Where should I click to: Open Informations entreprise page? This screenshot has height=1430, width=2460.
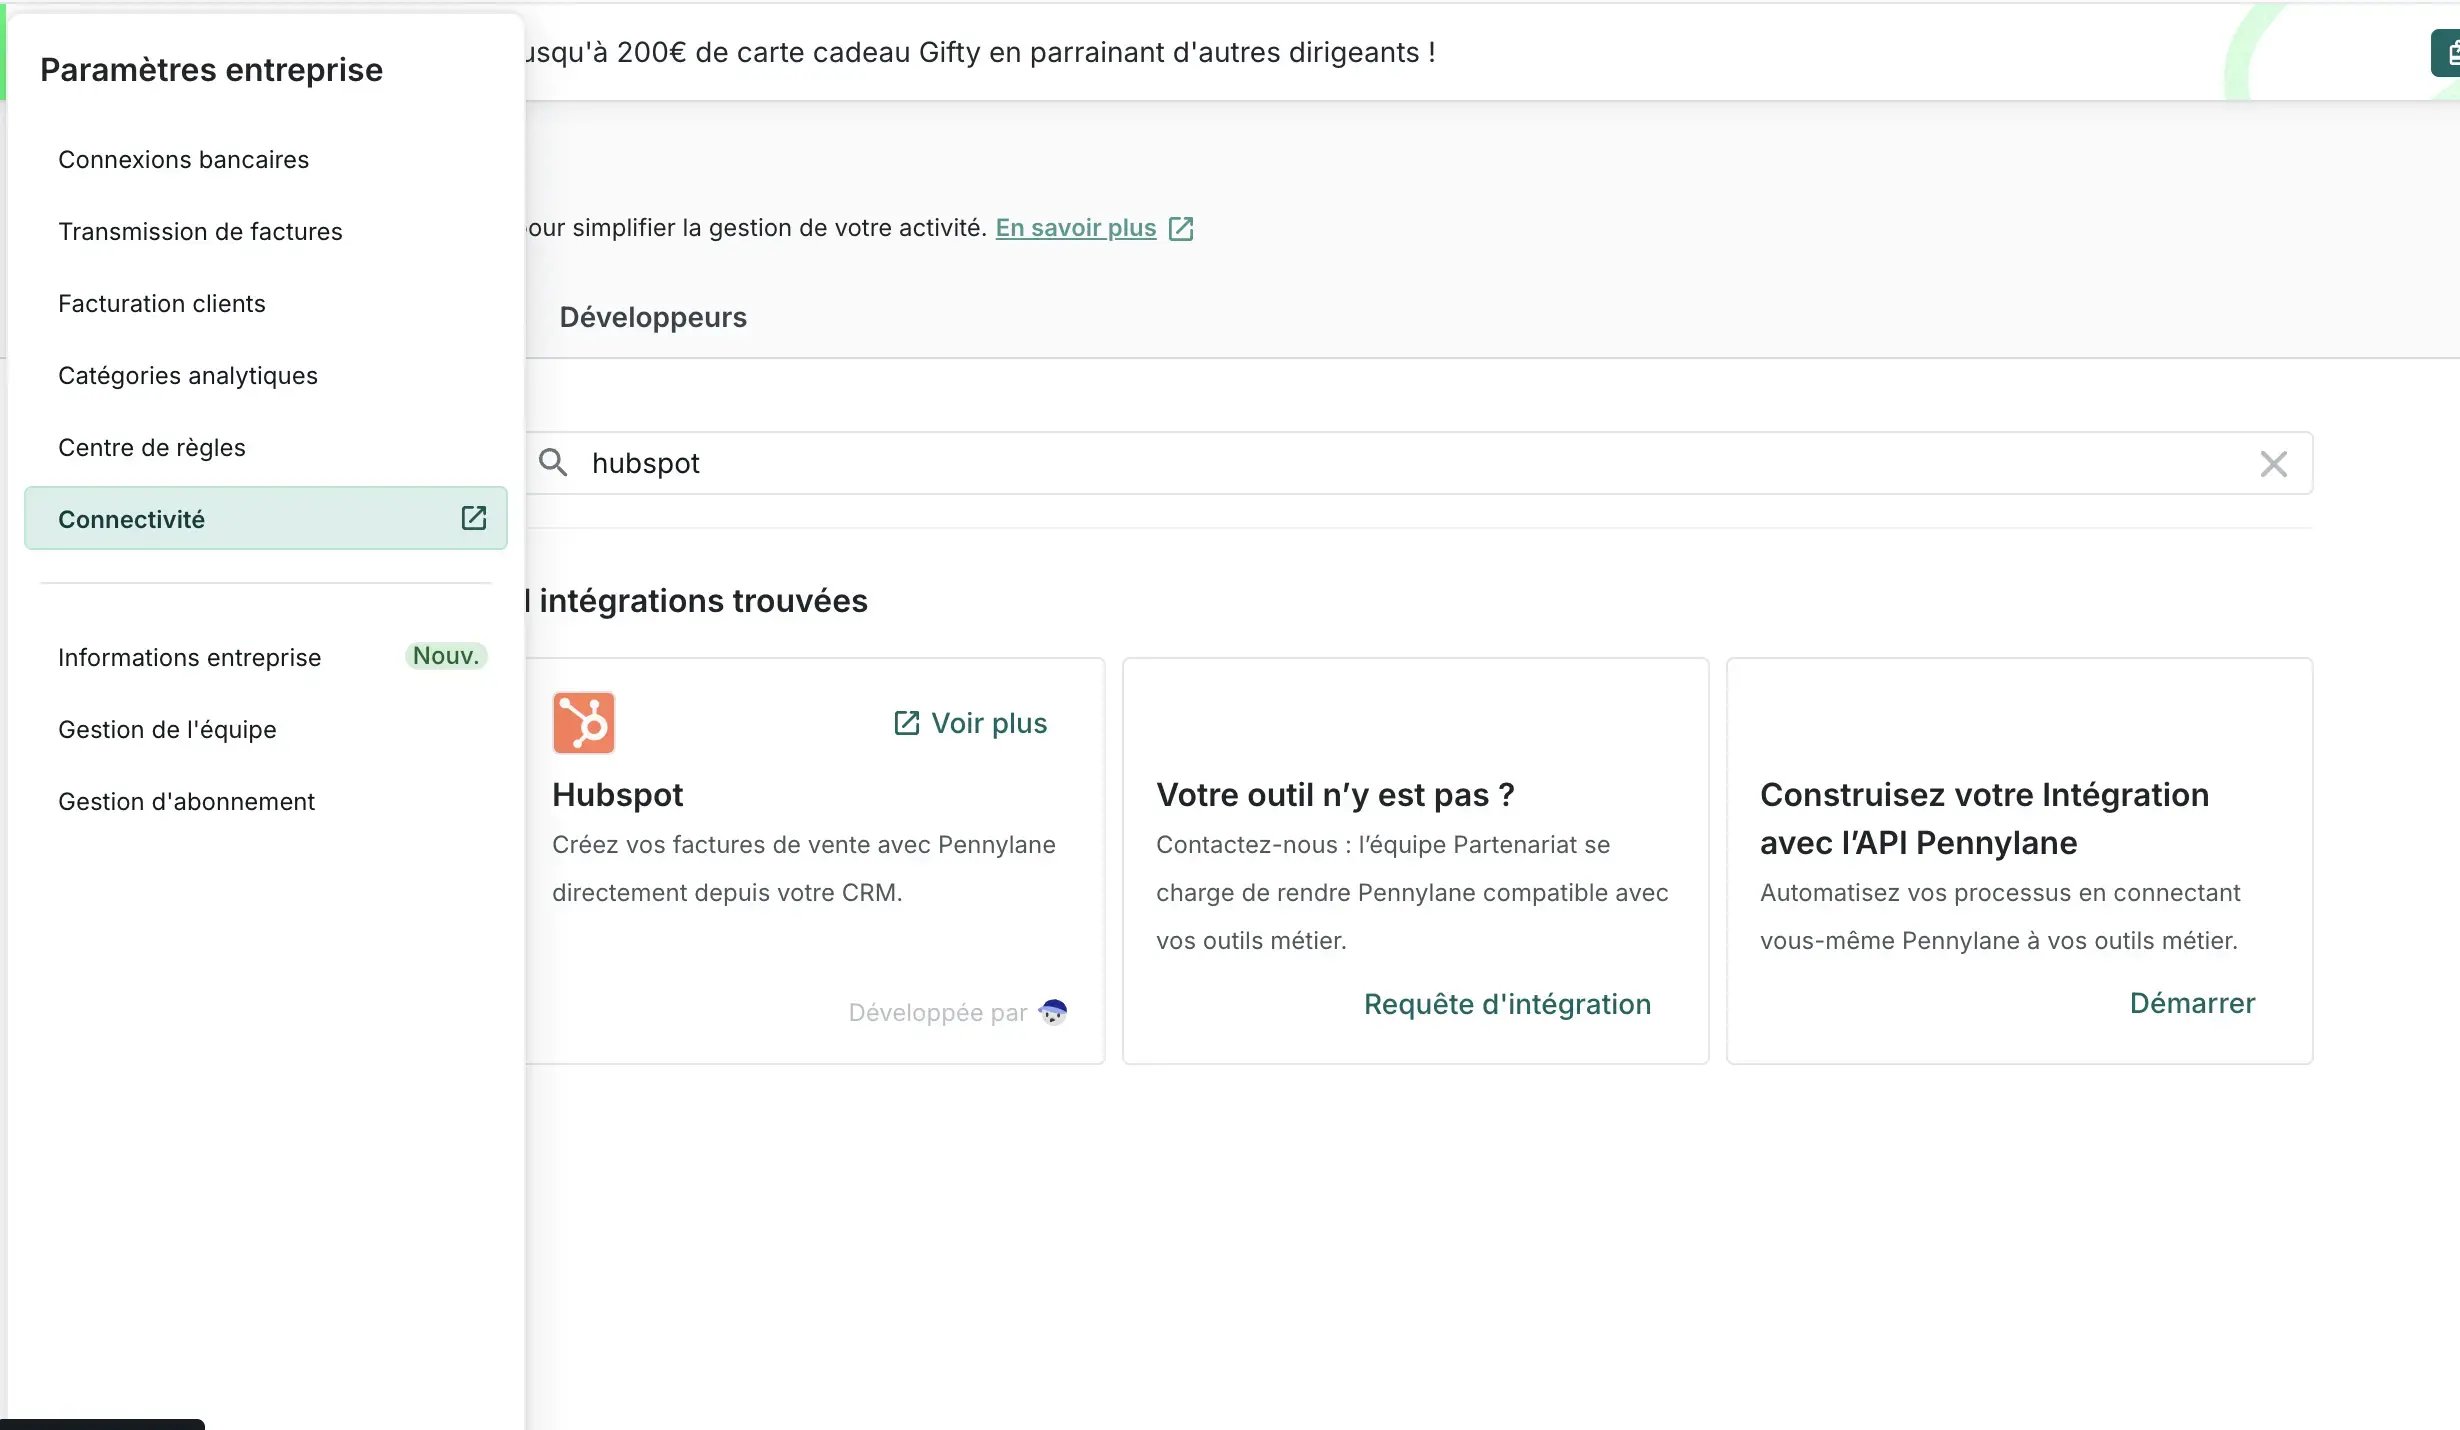coord(190,657)
